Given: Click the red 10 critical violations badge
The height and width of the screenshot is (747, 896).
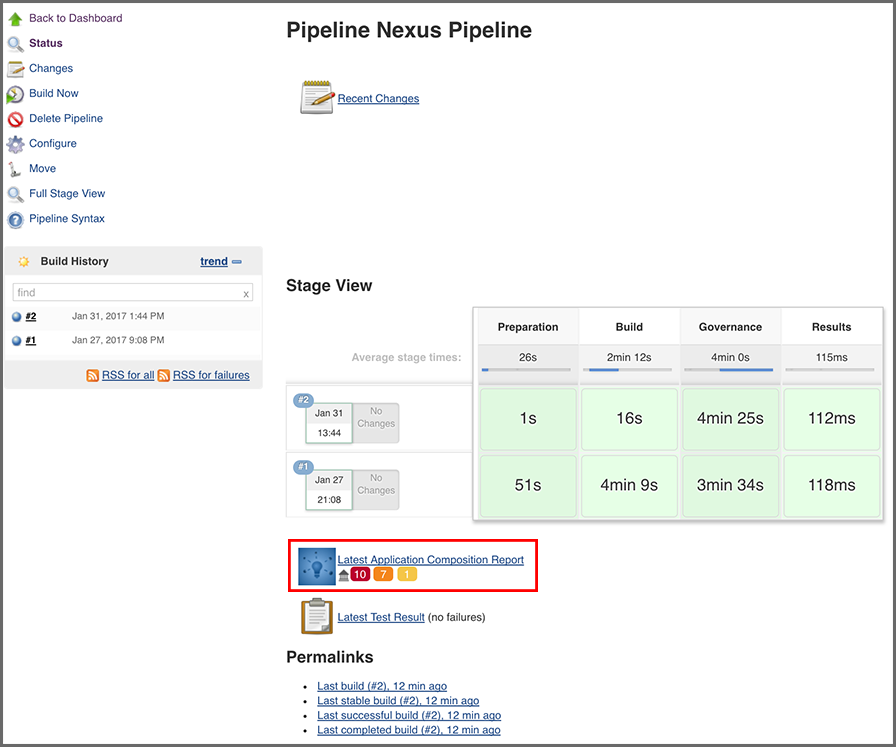Looking at the screenshot, I should (360, 574).
